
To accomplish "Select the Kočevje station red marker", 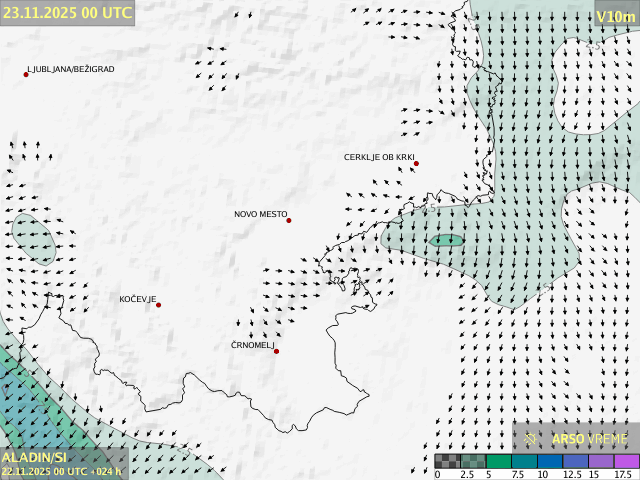I will pos(158,305).
